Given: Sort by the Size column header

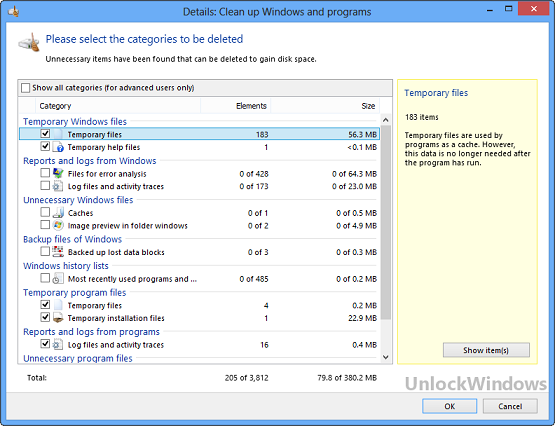Looking at the screenshot, I should coord(325,106).
